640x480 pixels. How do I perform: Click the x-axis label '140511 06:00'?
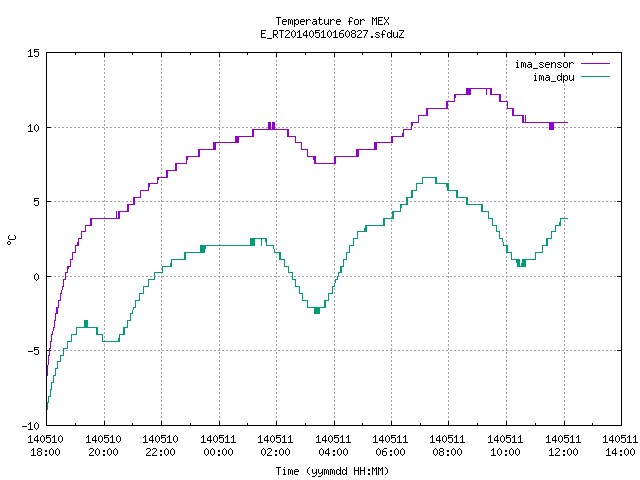tap(391, 446)
